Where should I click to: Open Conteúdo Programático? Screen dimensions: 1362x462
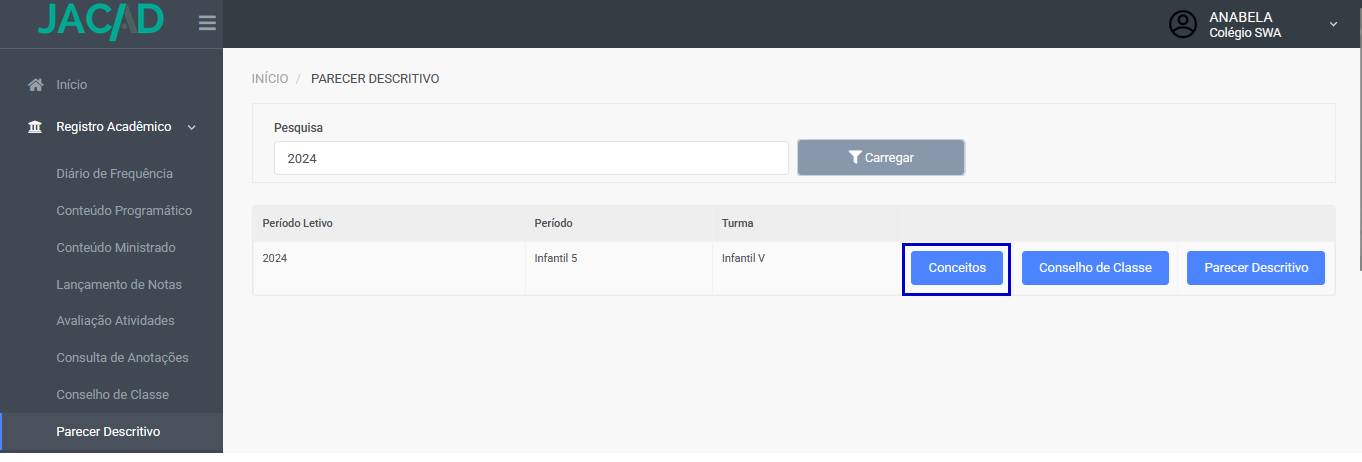(x=124, y=211)
